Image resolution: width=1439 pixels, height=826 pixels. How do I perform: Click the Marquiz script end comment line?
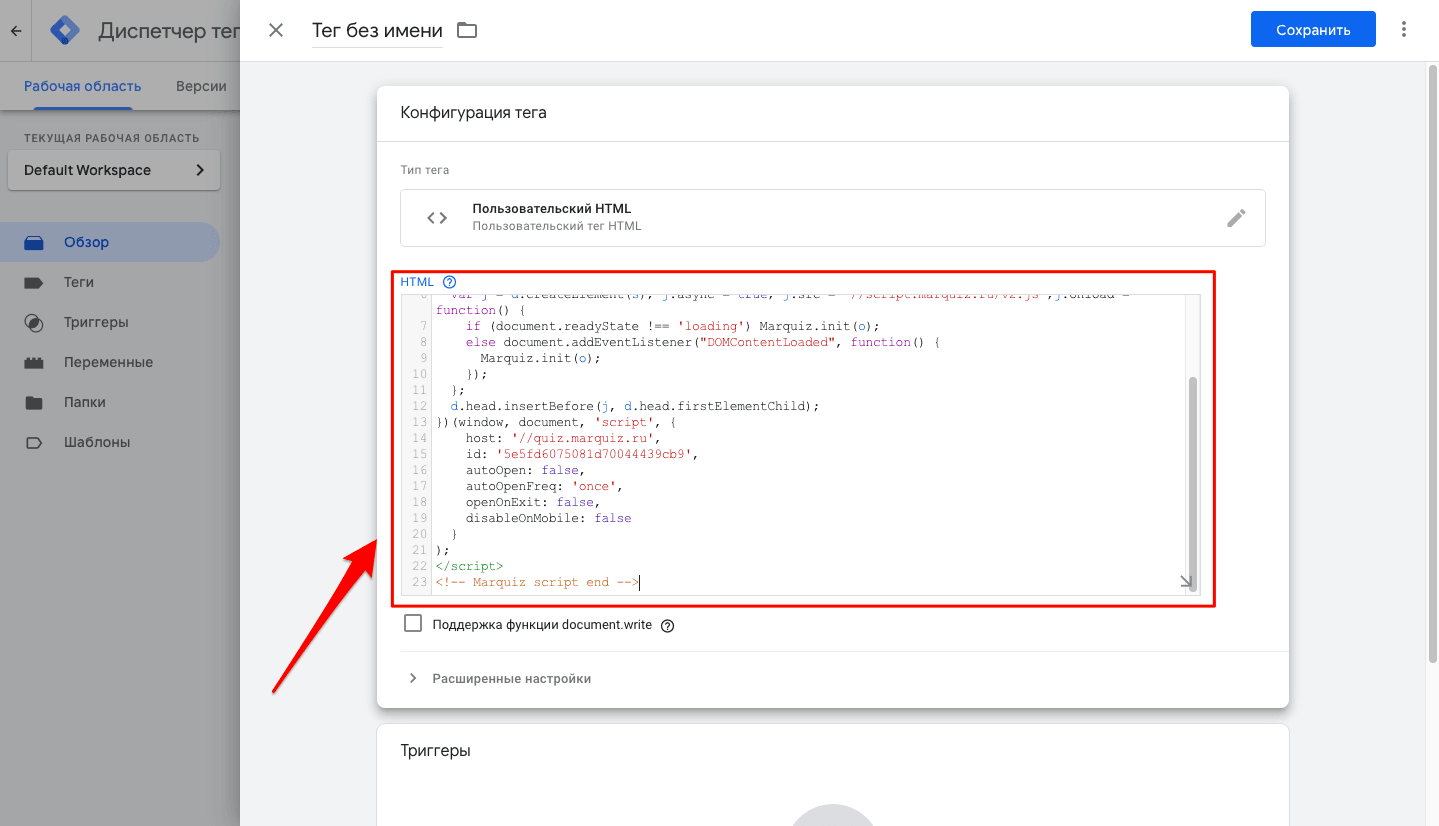[x=537, y=582]
